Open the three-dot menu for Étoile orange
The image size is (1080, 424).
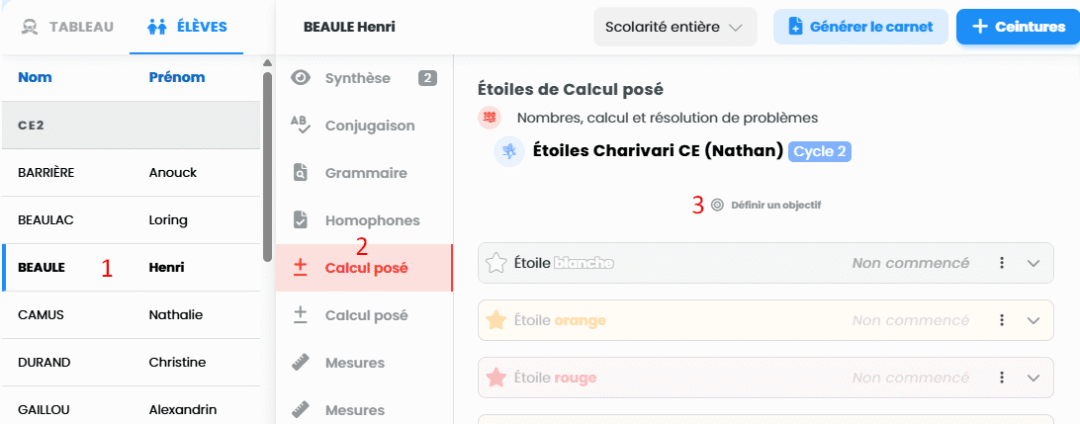[x=1002, y=321]
